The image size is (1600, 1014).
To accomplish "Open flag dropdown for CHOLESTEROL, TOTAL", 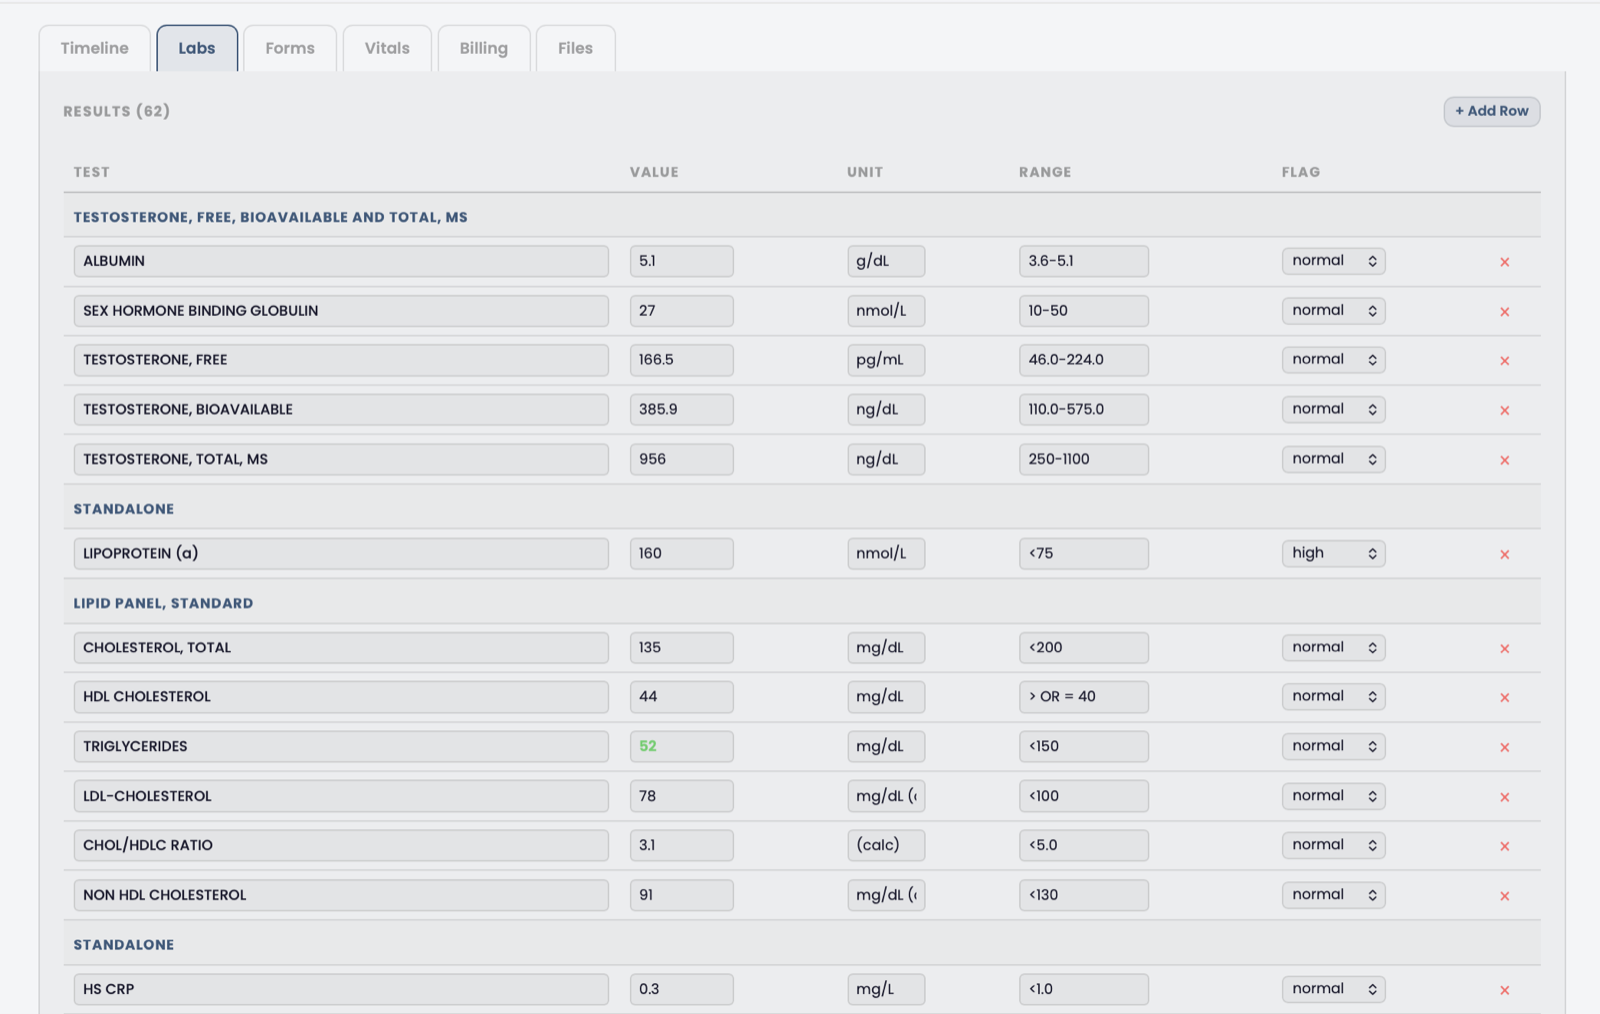I will pos(1333,648).
